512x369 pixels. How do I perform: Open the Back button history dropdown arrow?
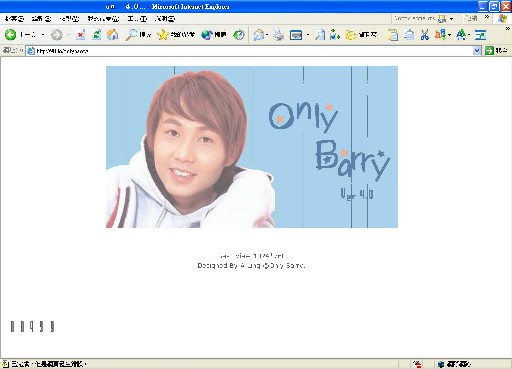pos(43,35)
